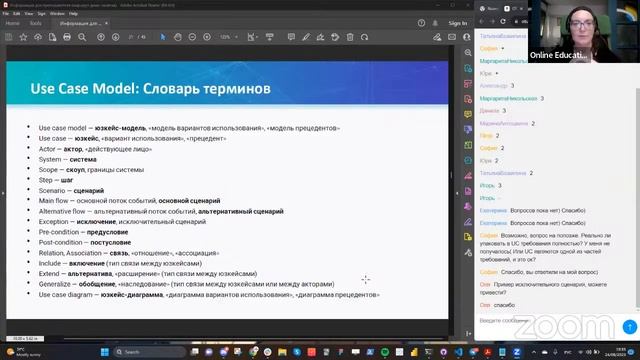Open Spotify from the taskbar
The image size is (640, 360).
click(385, 352)
